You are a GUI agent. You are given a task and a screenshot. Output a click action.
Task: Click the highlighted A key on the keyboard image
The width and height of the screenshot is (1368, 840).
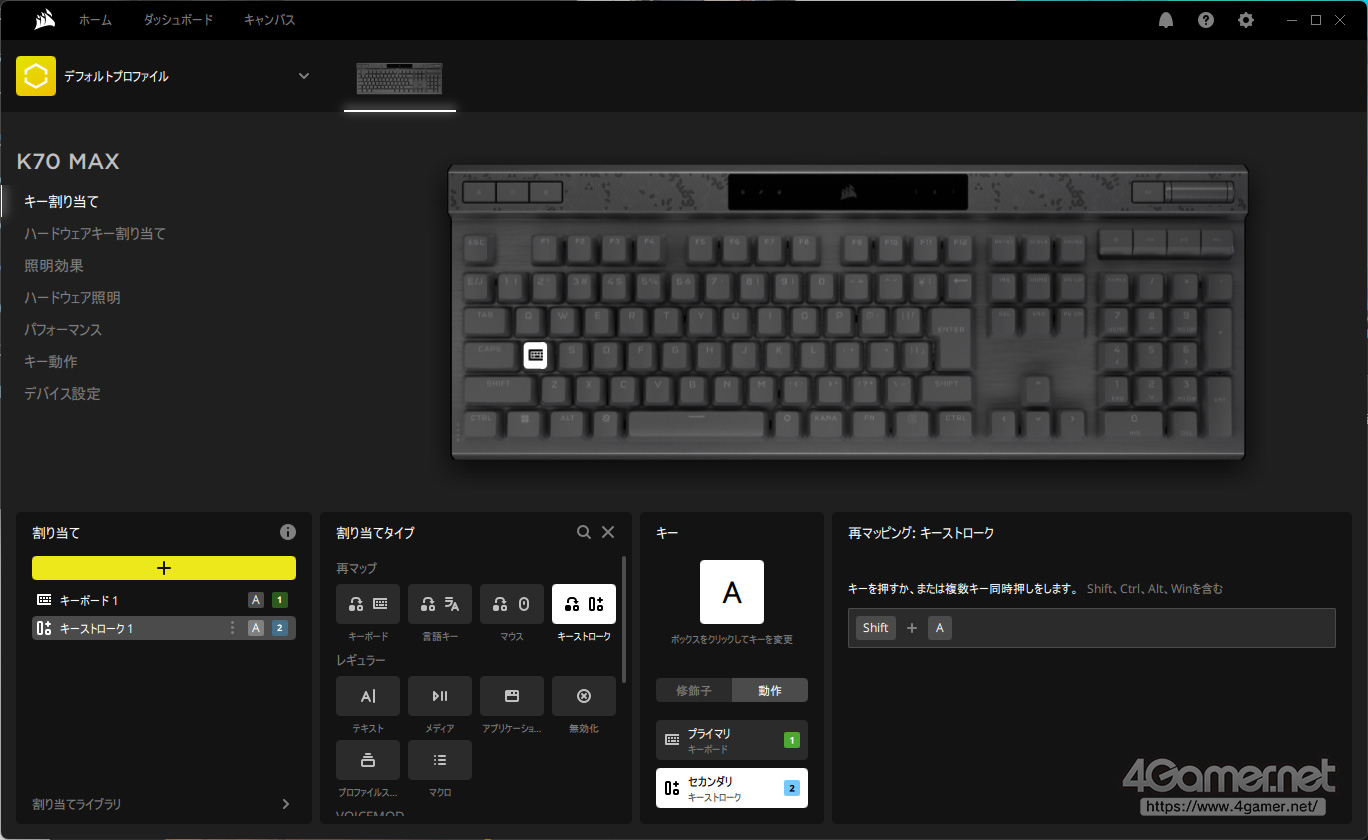536,355
